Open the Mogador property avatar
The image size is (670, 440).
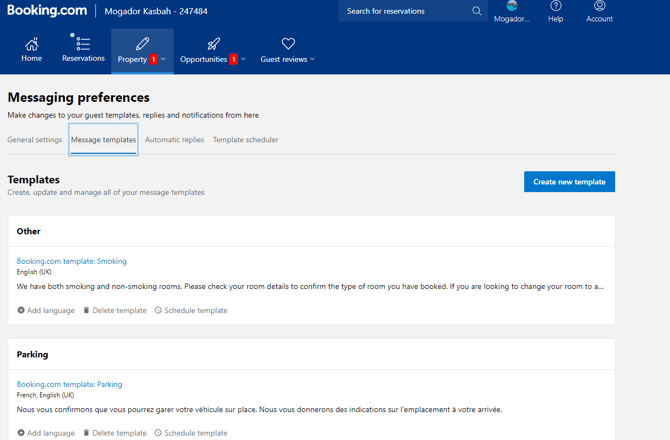click(x=511, y=6)
